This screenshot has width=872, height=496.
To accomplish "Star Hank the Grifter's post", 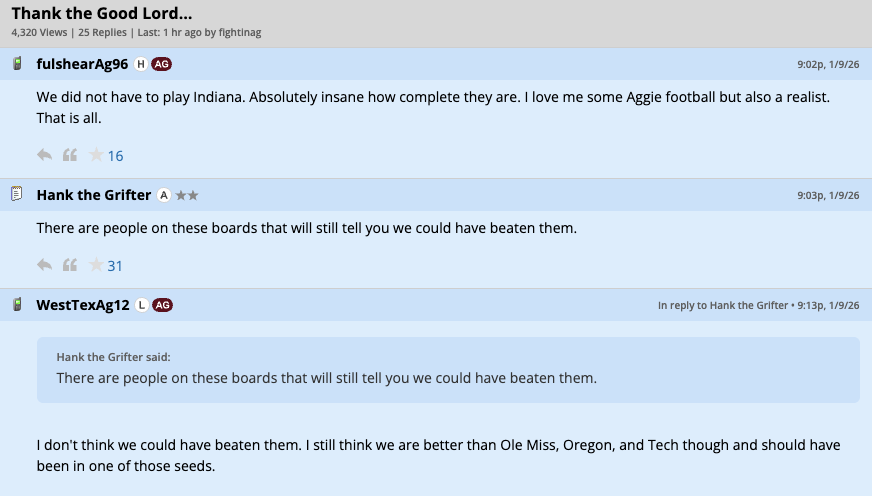I will point(96,265).
